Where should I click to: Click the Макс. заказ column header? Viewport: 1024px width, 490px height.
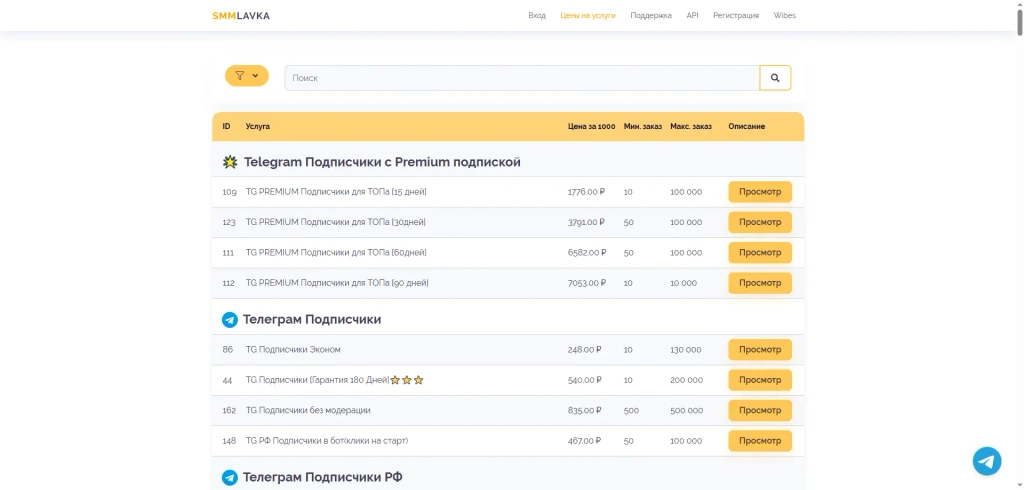(x=691, y=127)
